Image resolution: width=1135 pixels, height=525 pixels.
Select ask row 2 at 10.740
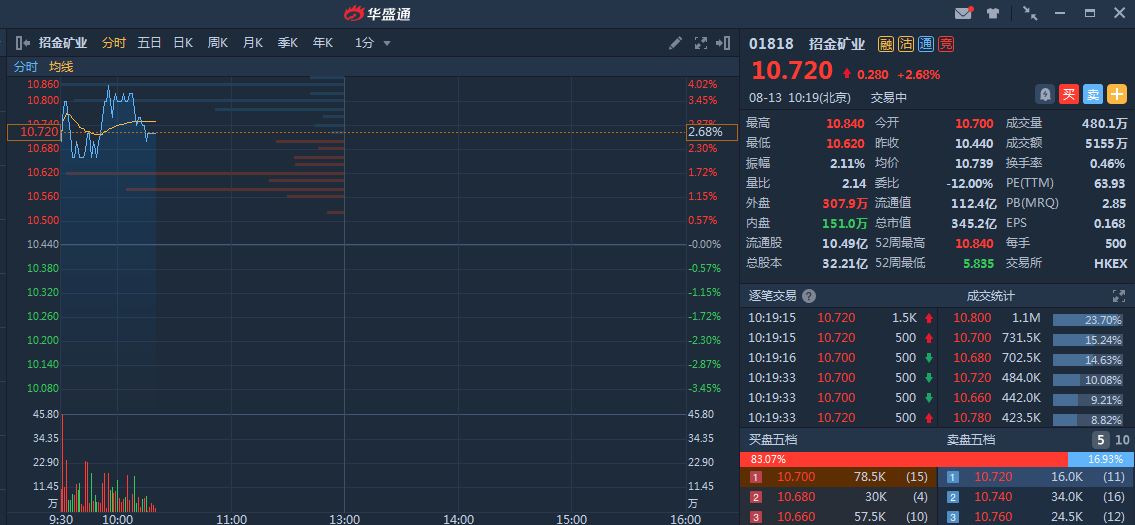pos(1037,497)
